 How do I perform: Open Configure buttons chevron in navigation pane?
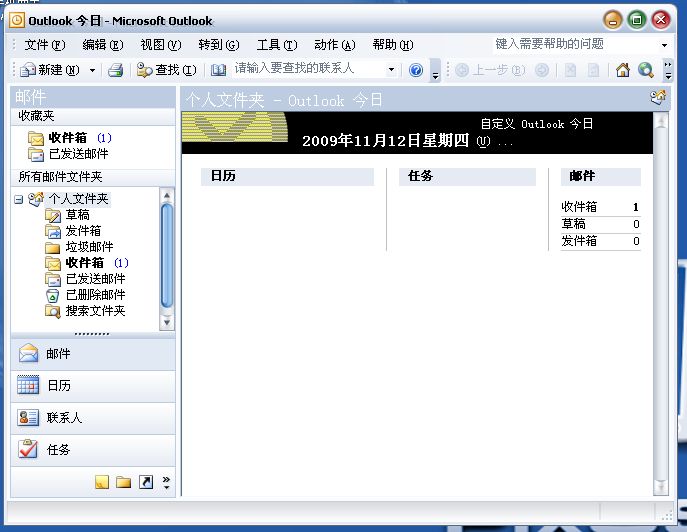(166, 482)
